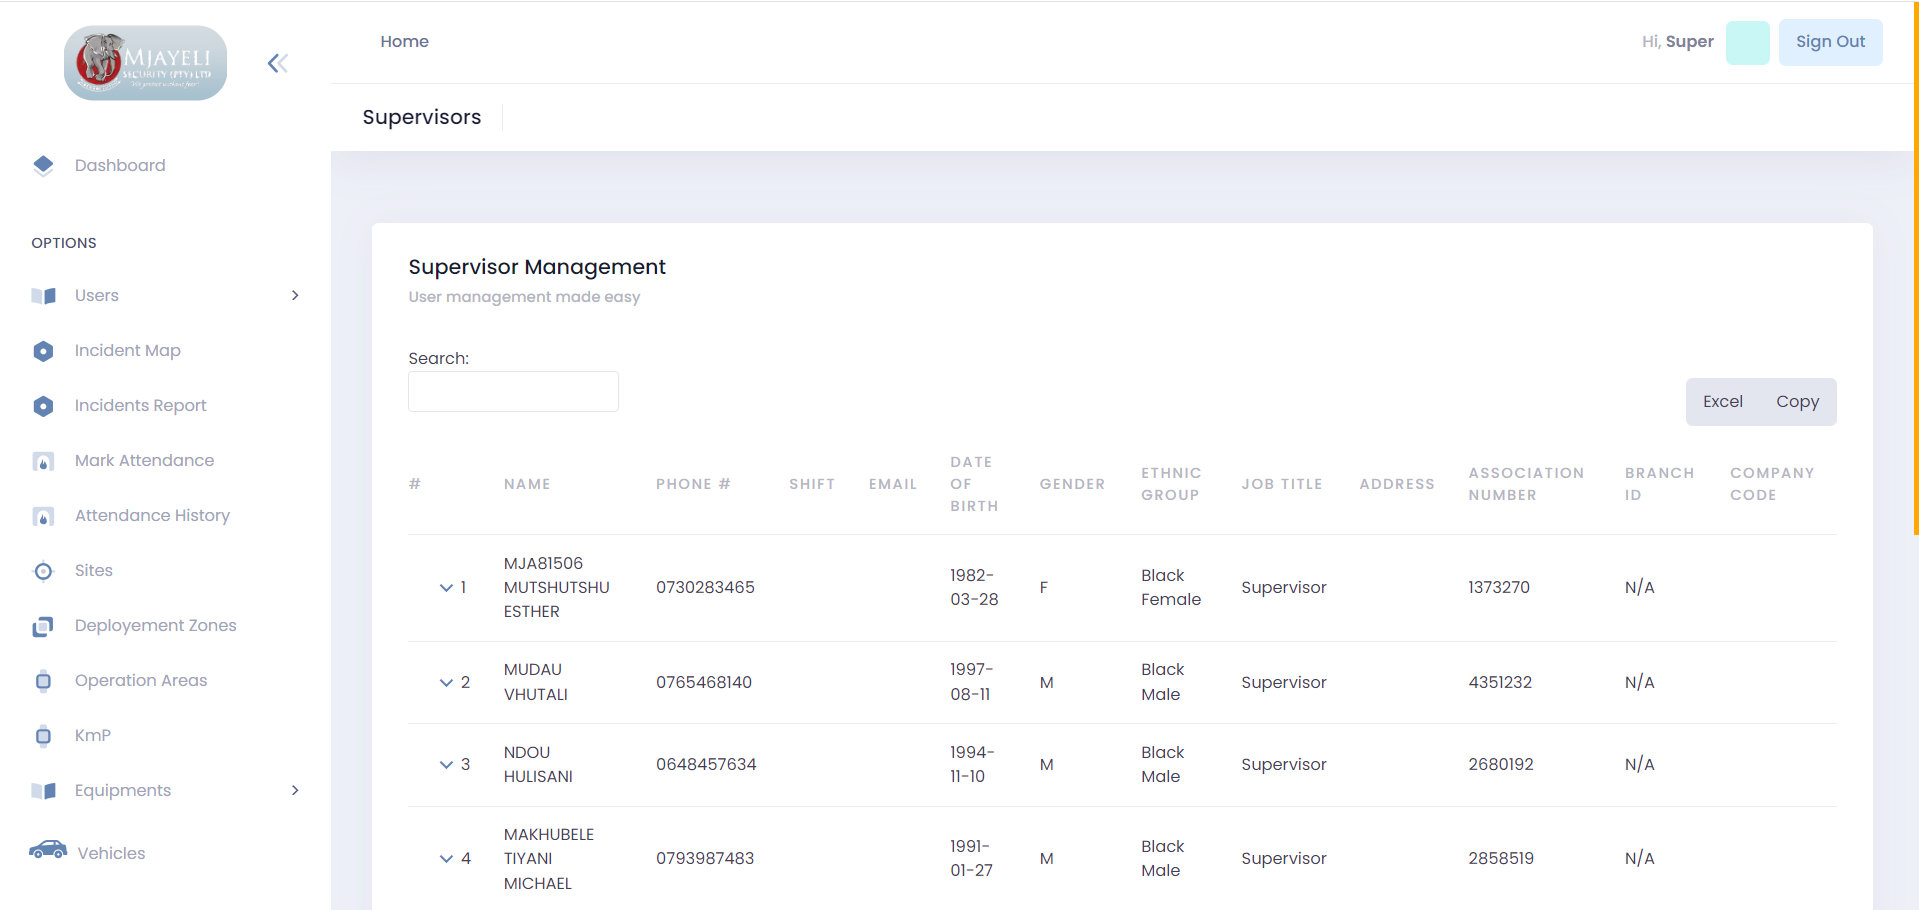1919x910 pixels.
Task: Open Incidents Report menu item
Action: click(140, 405)
